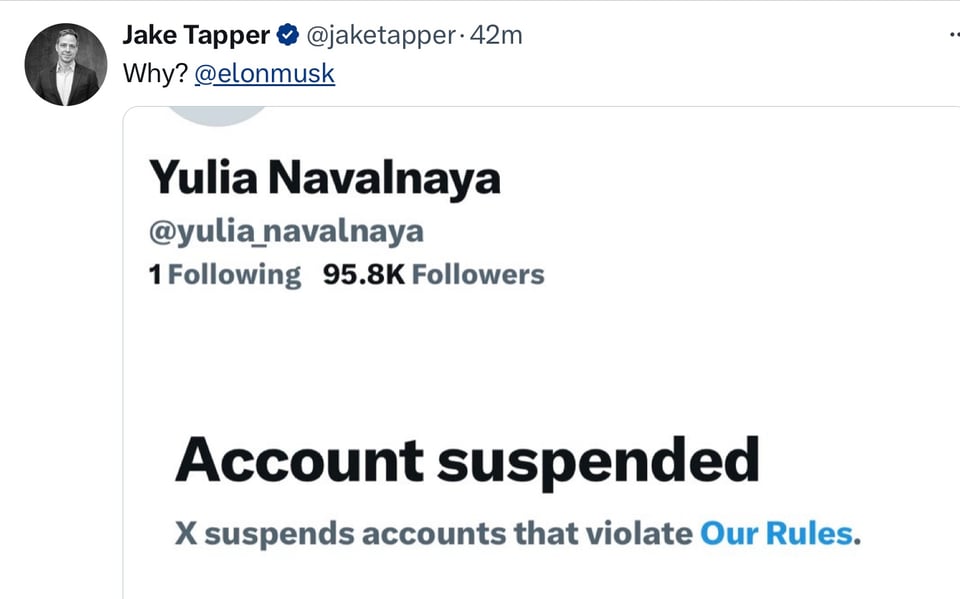Viewport: 960px width, 599px height.
Task: Click the Yulia Navalnaya profile name
Action: point(324,179)
